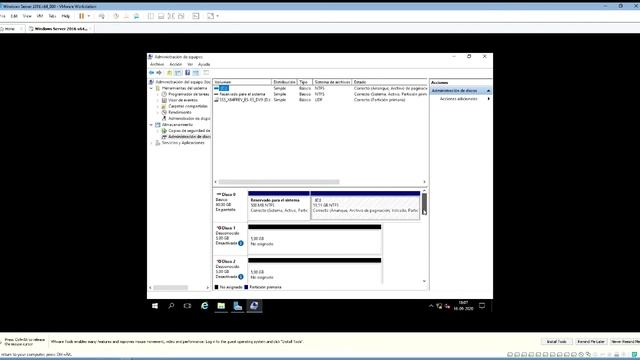
Task: Sort by the Estado column header
Action: (390, 82)
